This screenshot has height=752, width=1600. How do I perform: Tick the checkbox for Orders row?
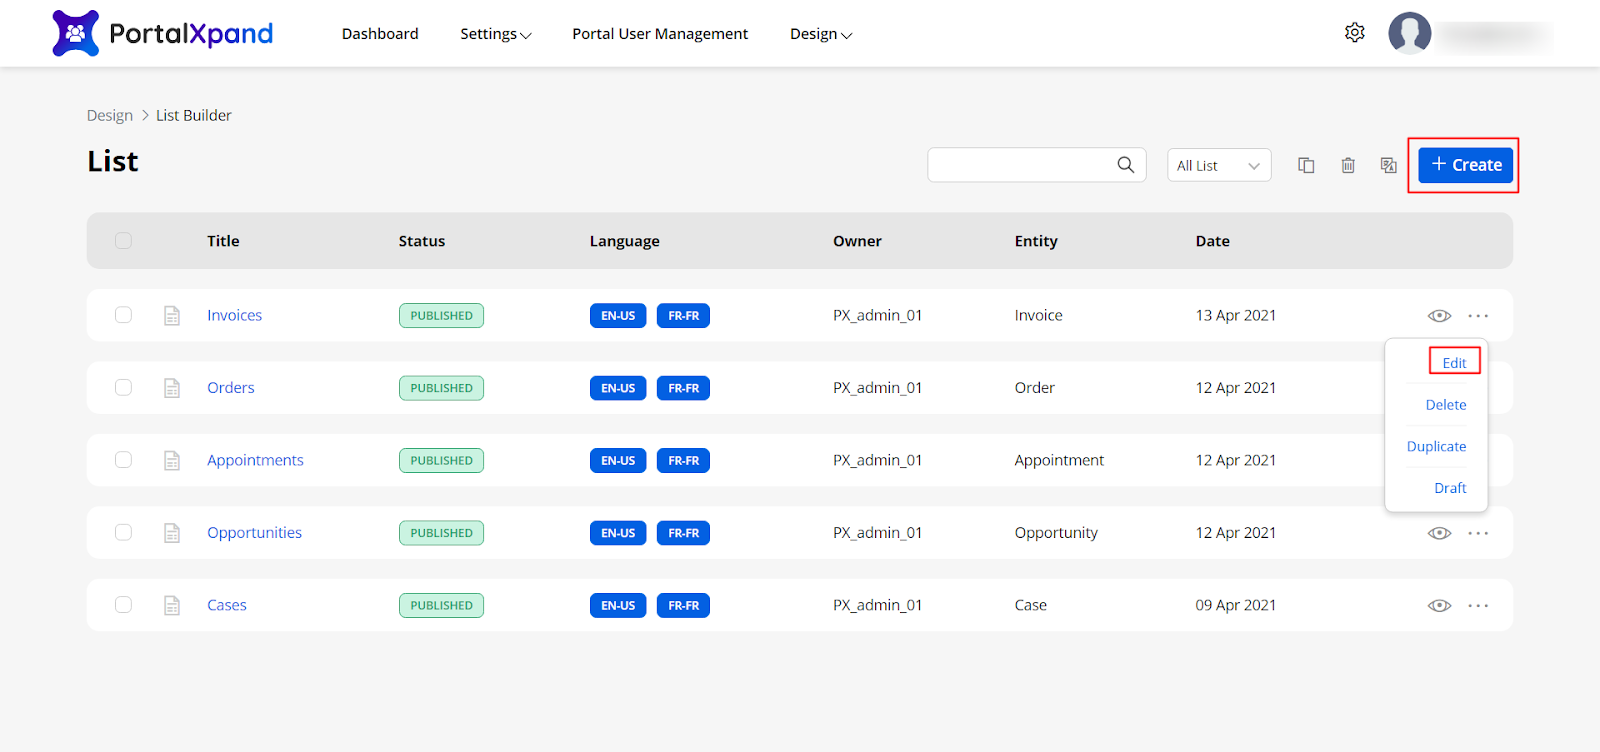tap(123, 387)
